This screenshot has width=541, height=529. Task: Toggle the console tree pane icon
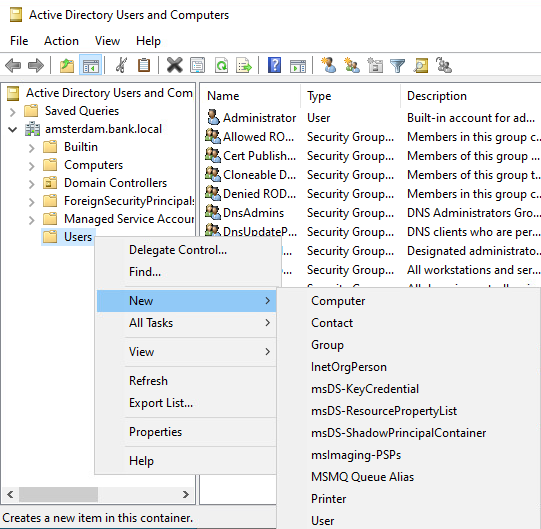pos(91,65)
